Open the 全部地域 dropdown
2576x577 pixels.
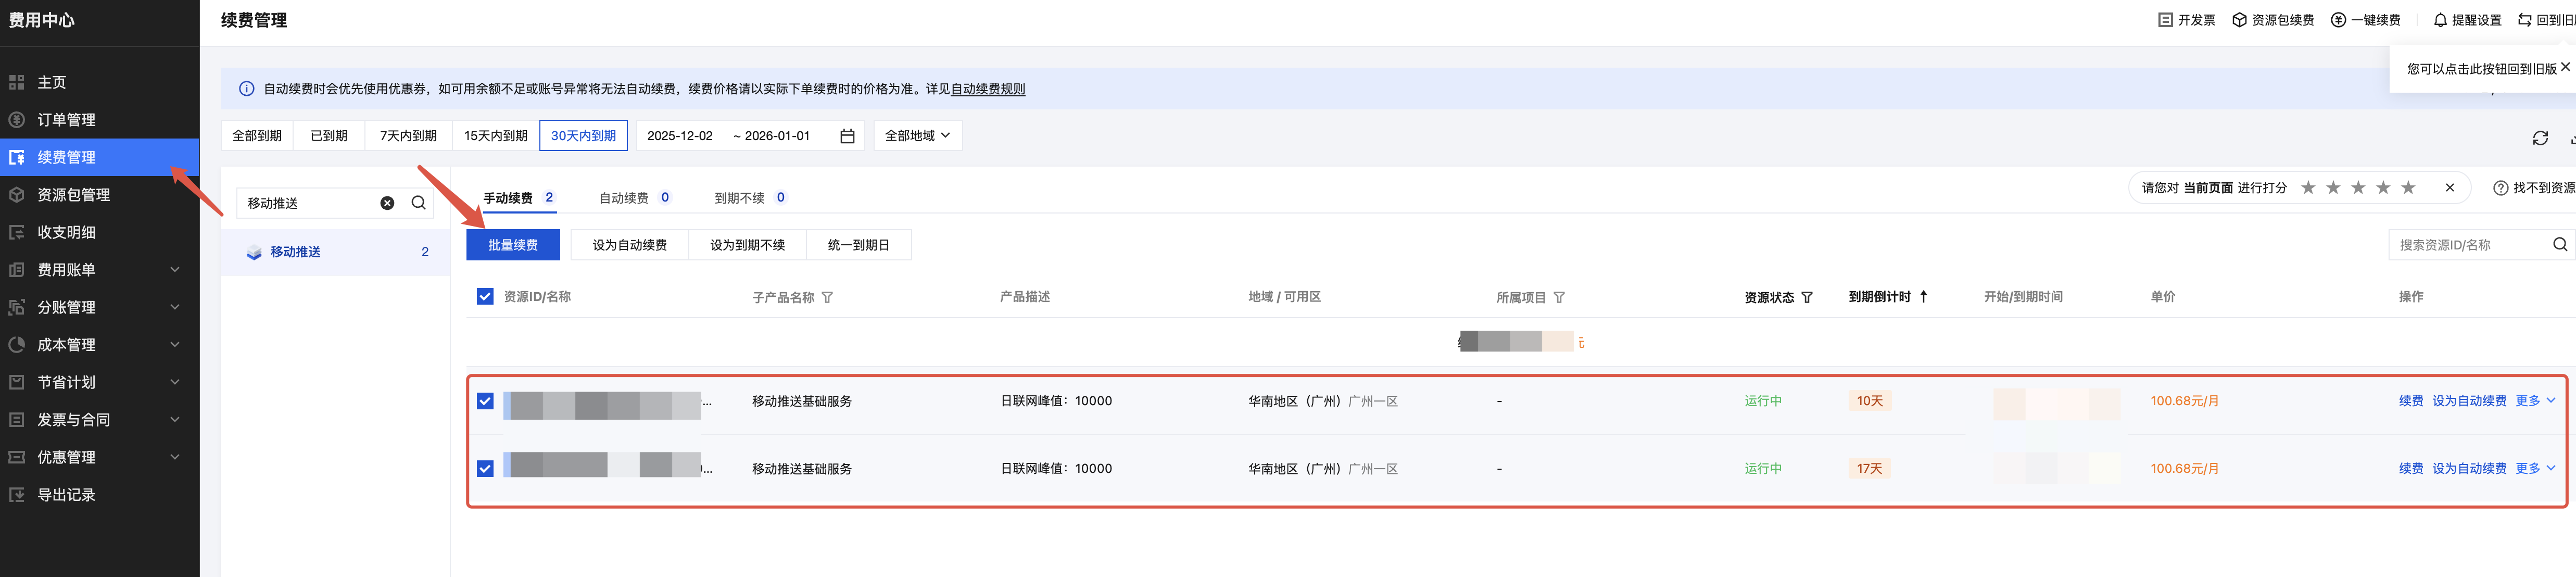pyautogui.click(x=917, y=136)
